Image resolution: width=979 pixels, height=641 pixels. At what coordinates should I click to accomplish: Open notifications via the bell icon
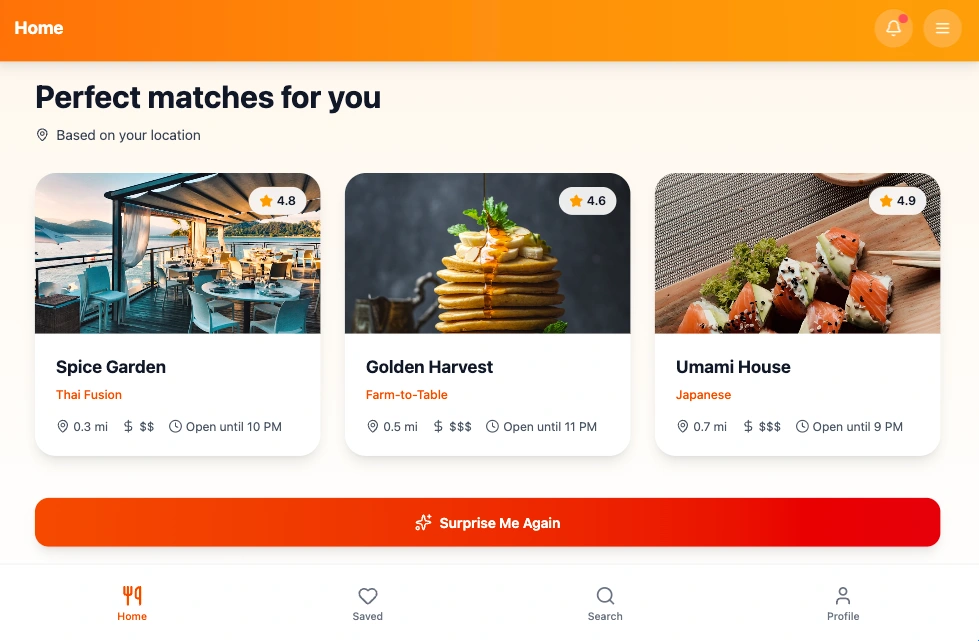click(x=893, y=28)
